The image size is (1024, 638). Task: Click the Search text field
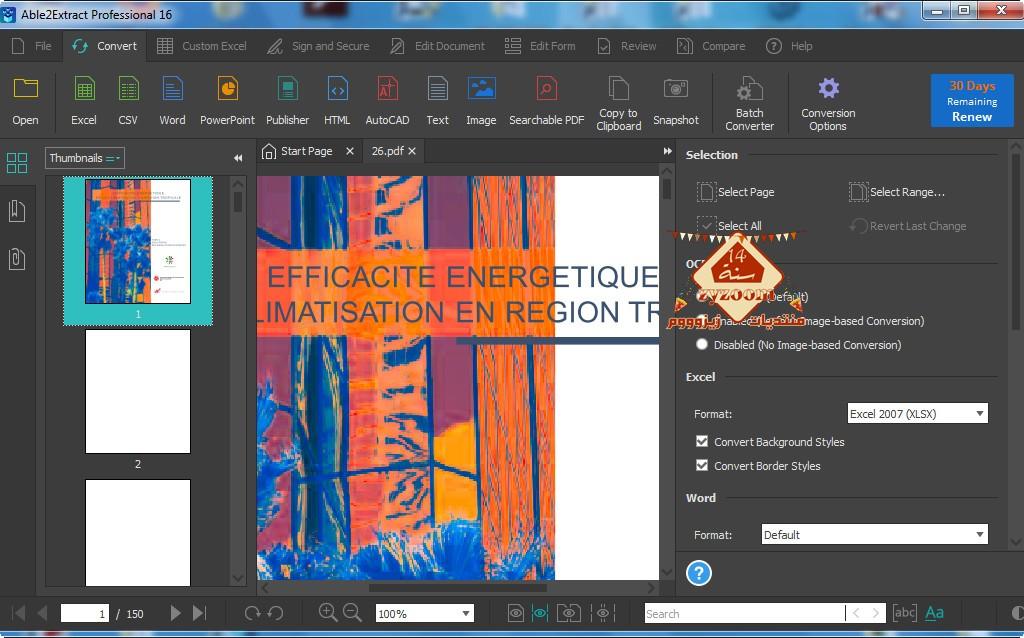coord(744,613)
